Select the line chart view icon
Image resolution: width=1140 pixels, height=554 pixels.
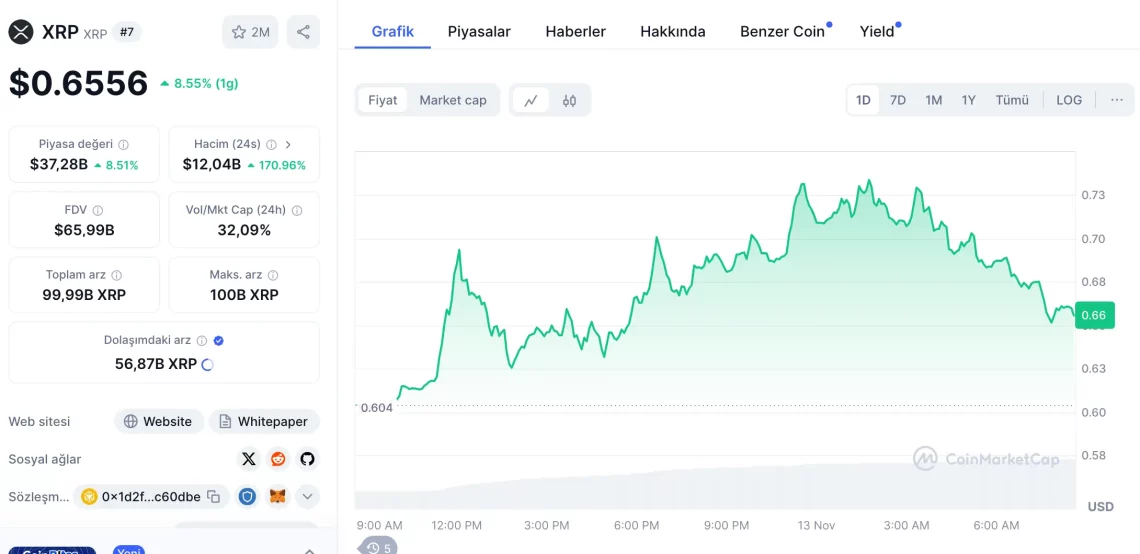[531, 100]
